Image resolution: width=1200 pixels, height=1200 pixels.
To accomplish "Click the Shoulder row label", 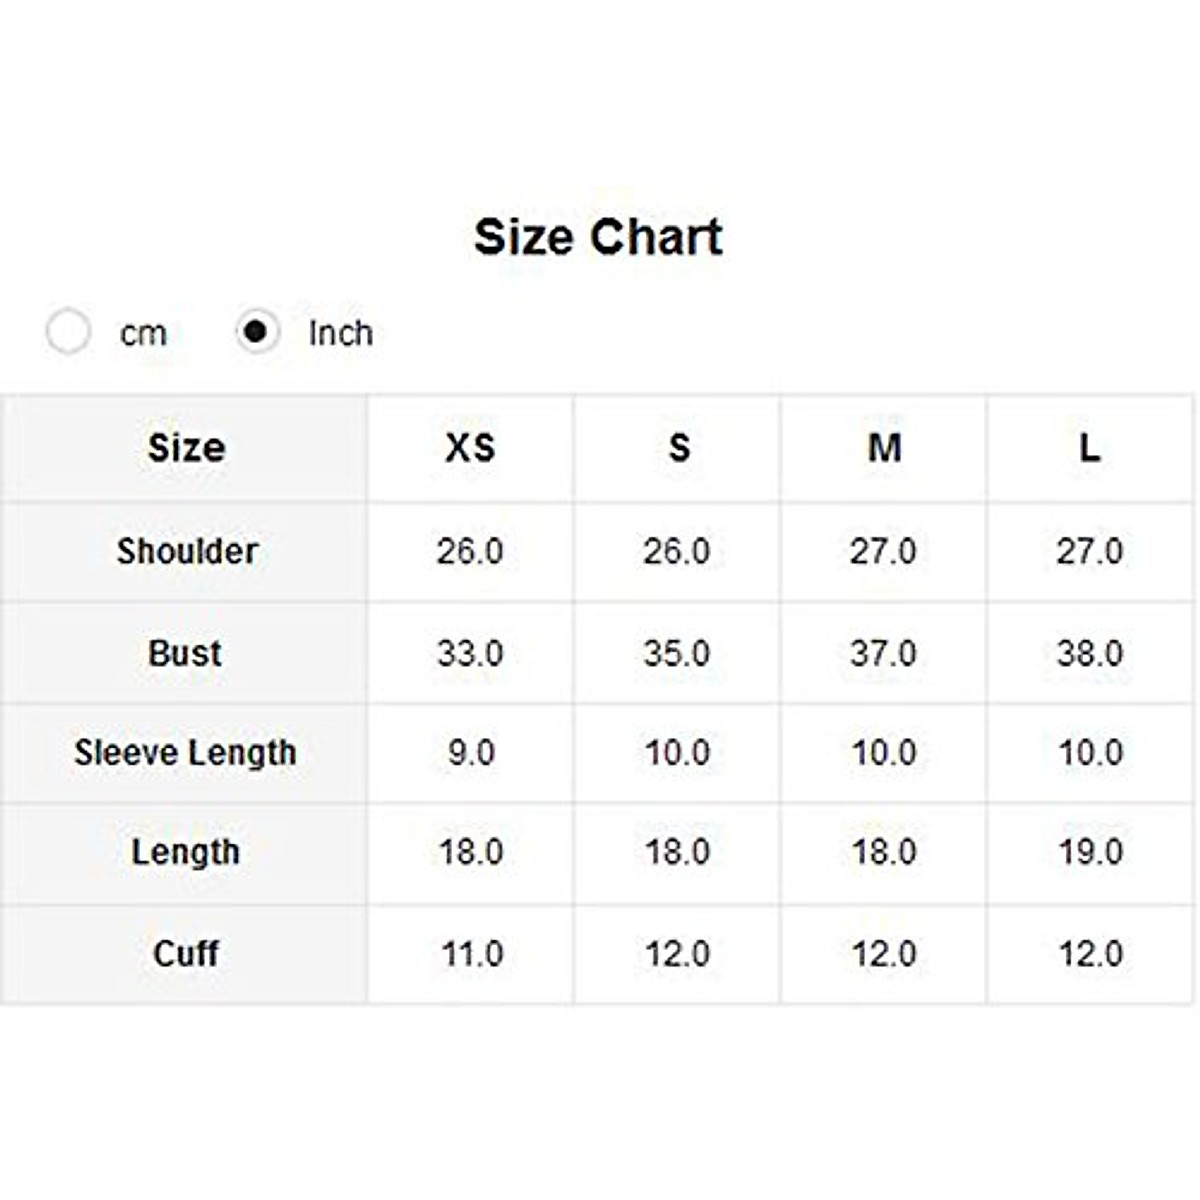I will (187, 551).
